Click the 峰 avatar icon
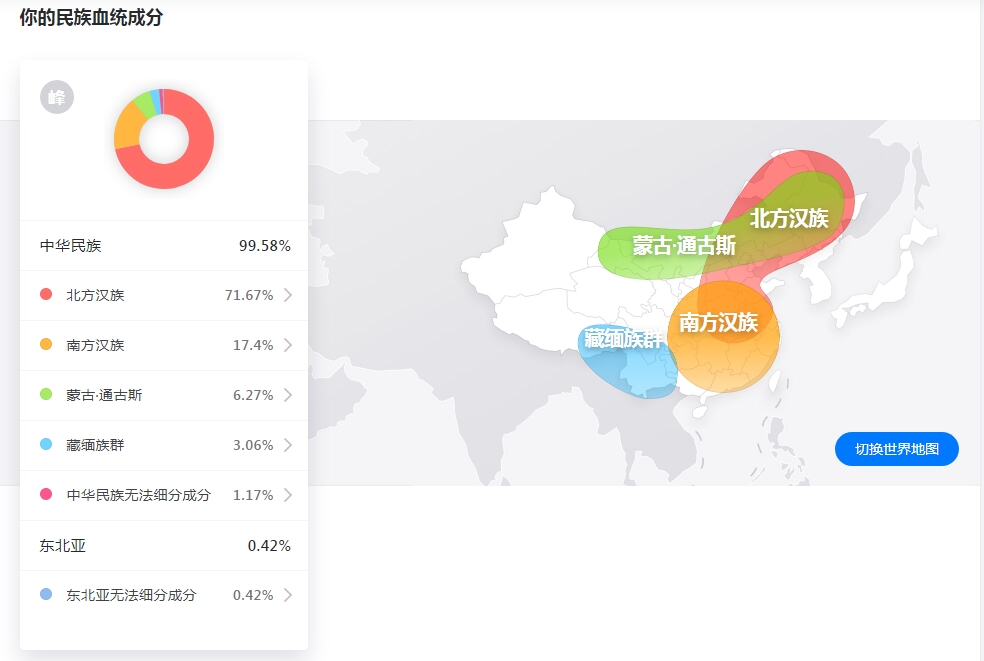This screenshot has width=984, height=661. click(57, 97)
